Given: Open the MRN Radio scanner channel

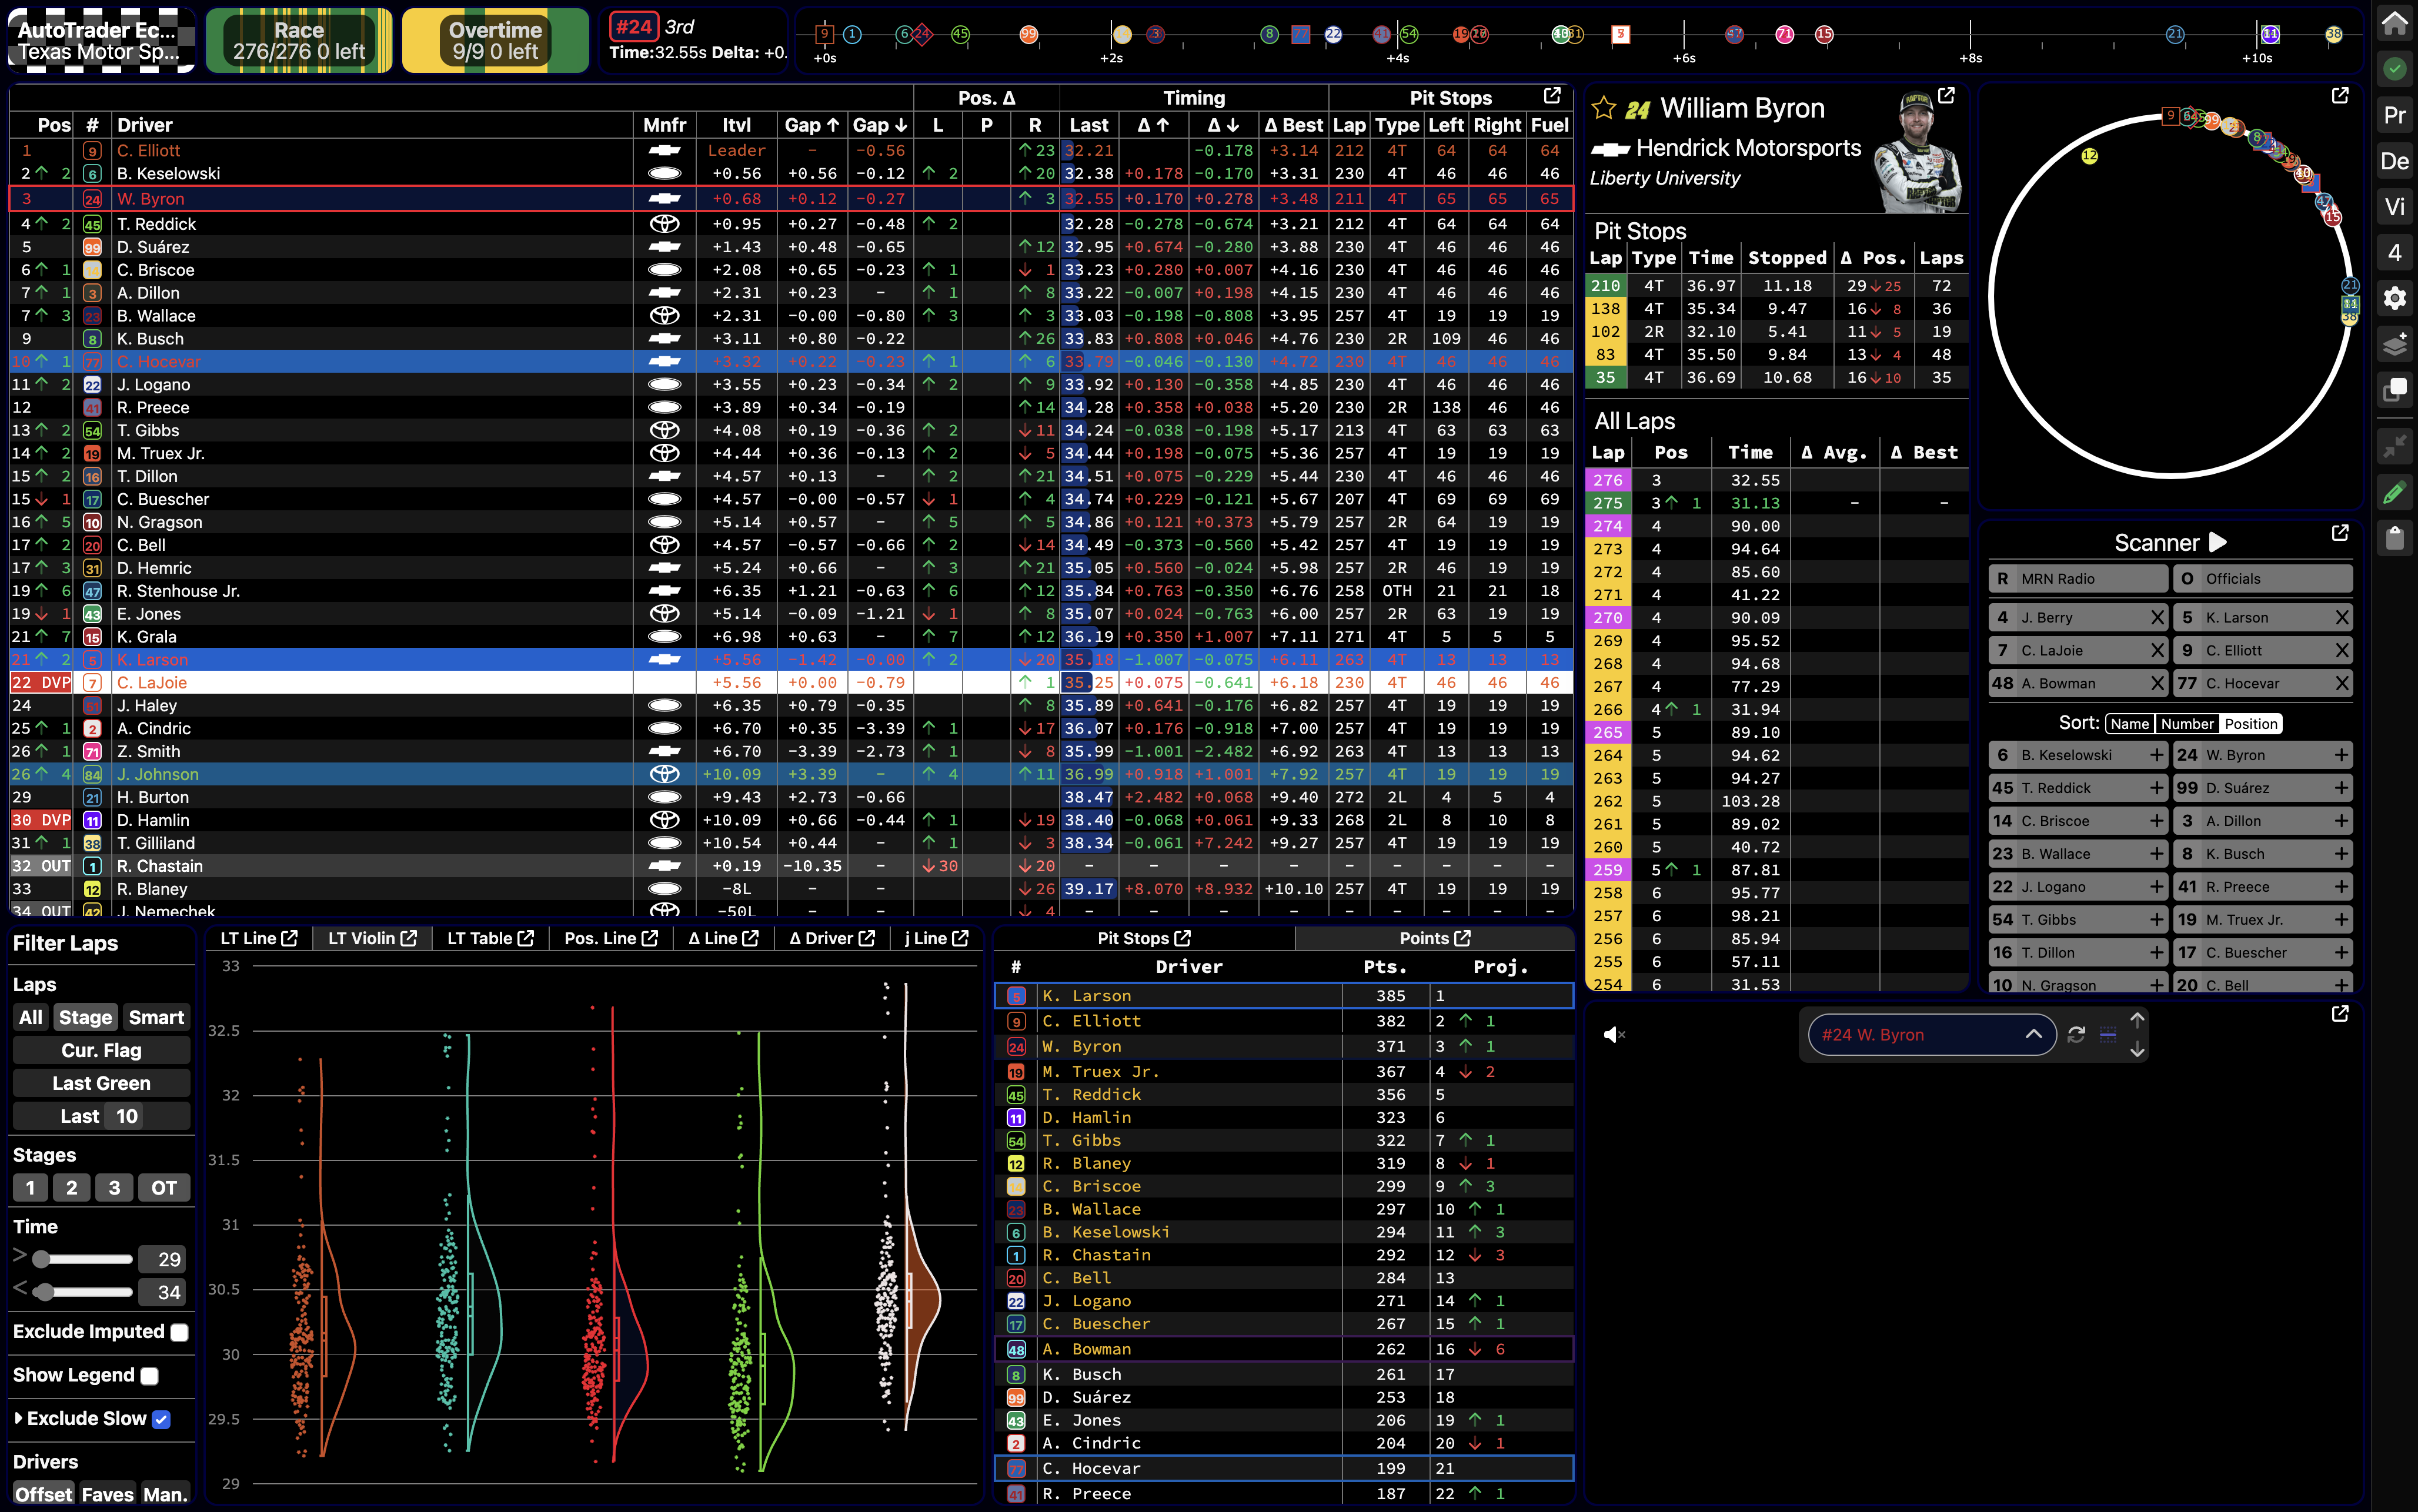Looking at the screenshot, I should pyautogui.click(x=2078, y=579).
